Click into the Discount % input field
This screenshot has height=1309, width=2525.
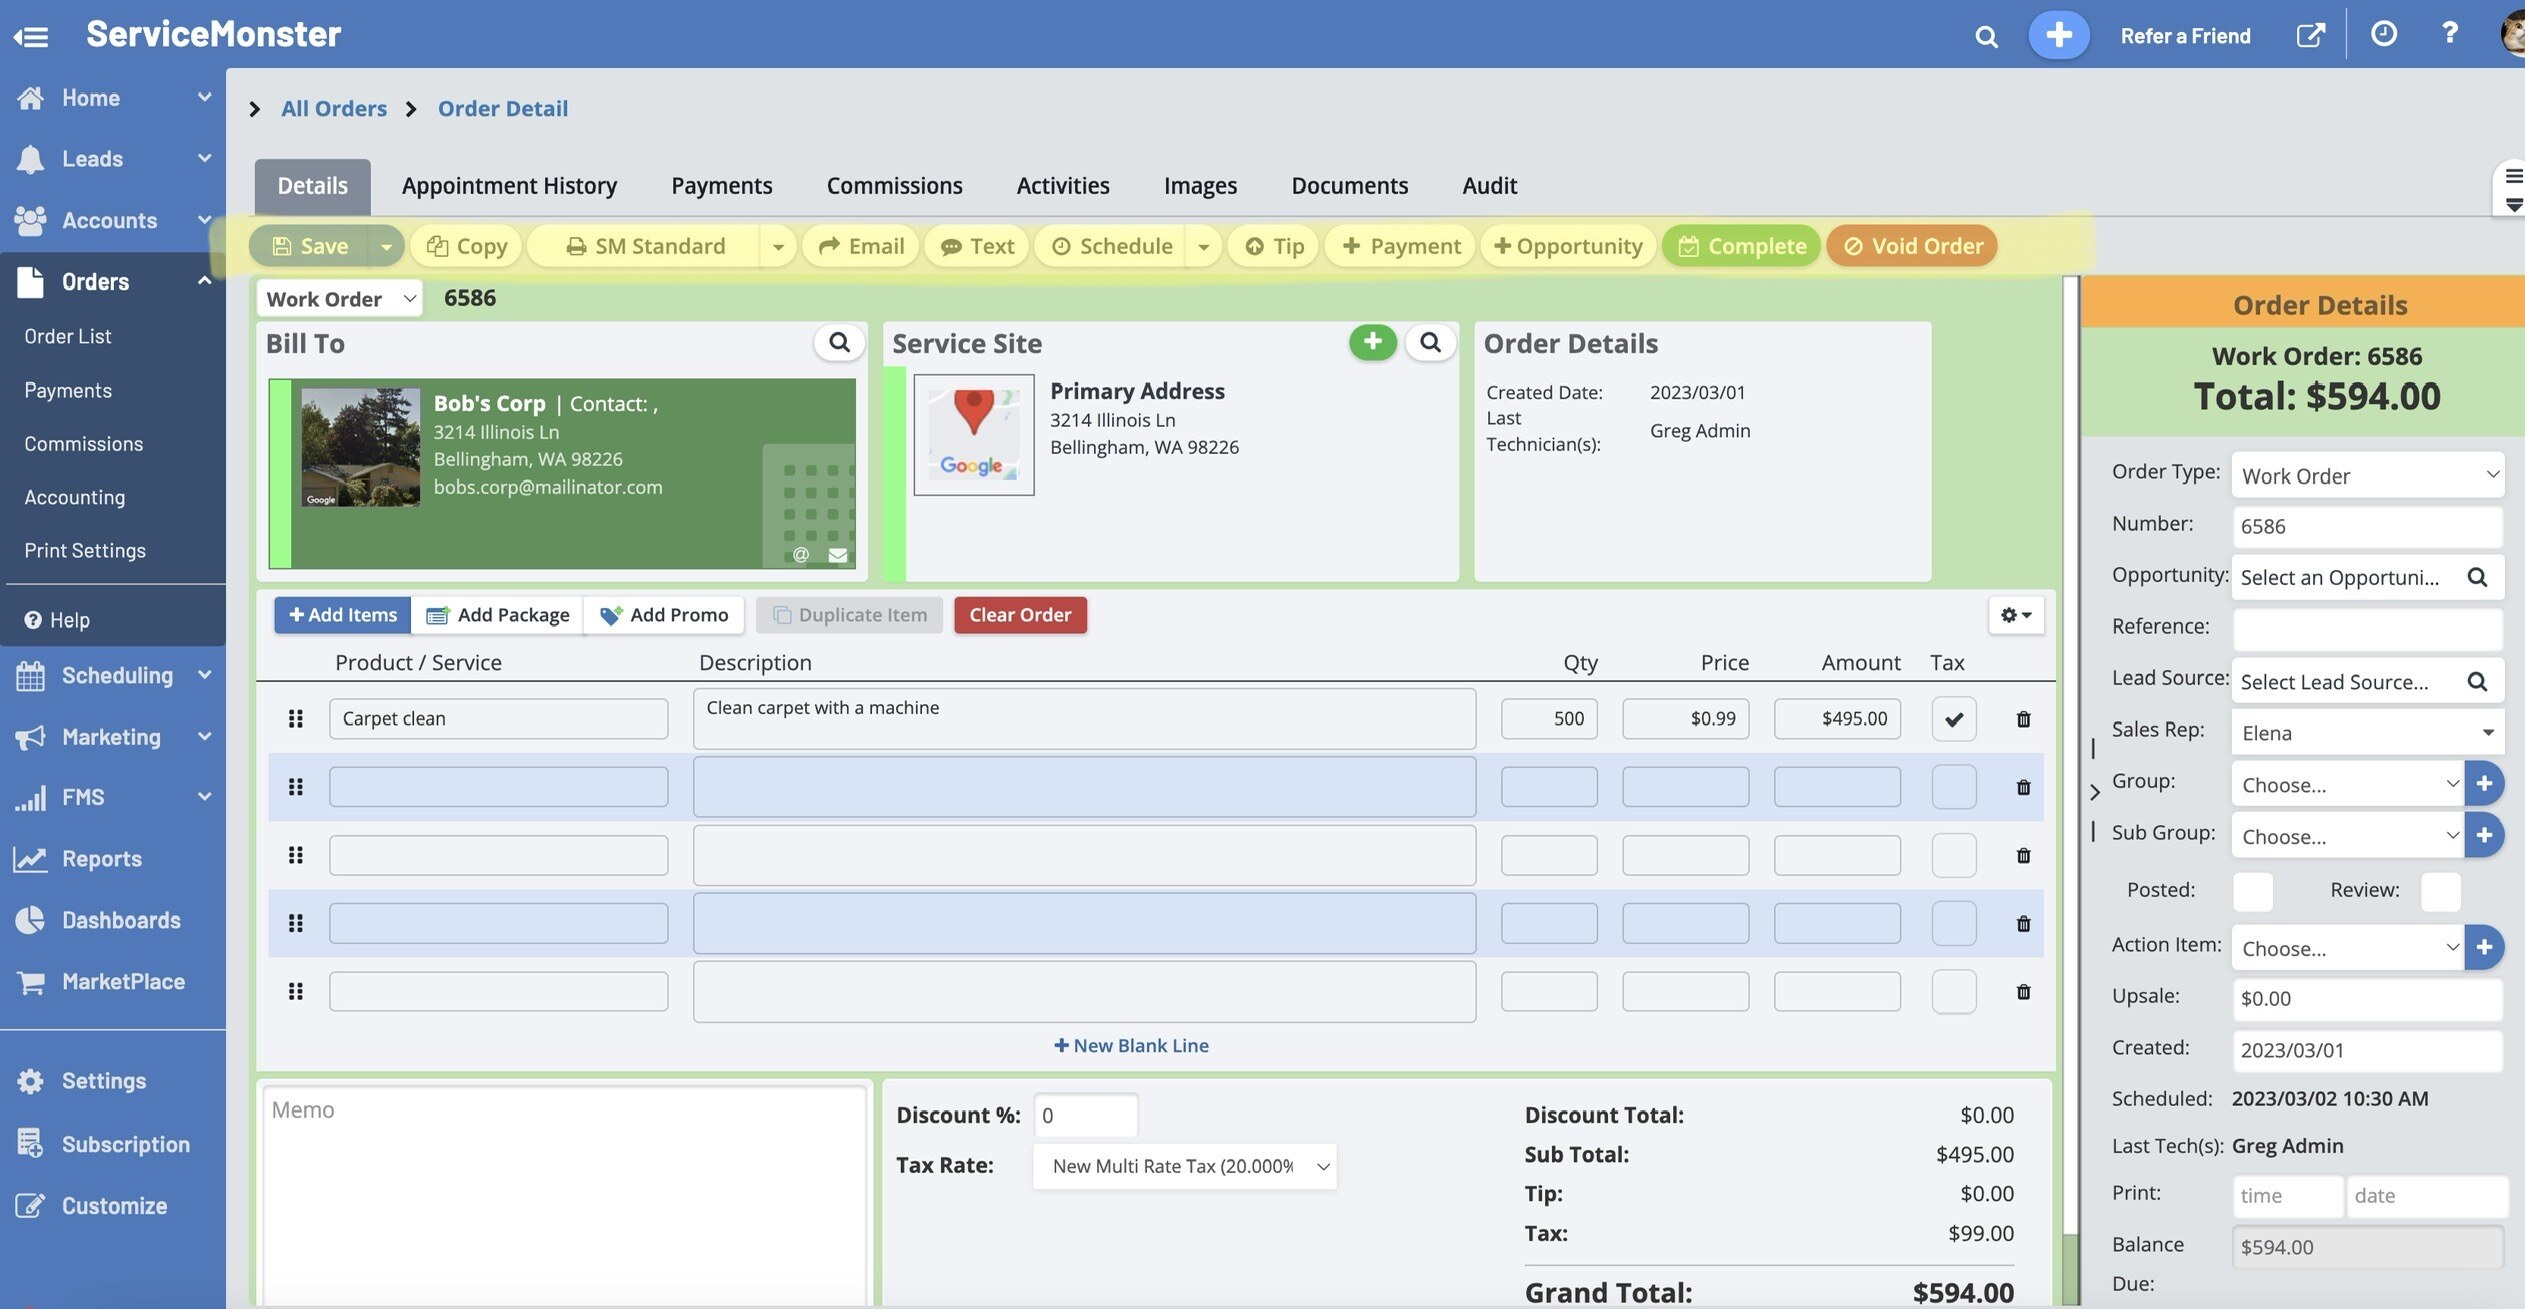point(1085,1115)
